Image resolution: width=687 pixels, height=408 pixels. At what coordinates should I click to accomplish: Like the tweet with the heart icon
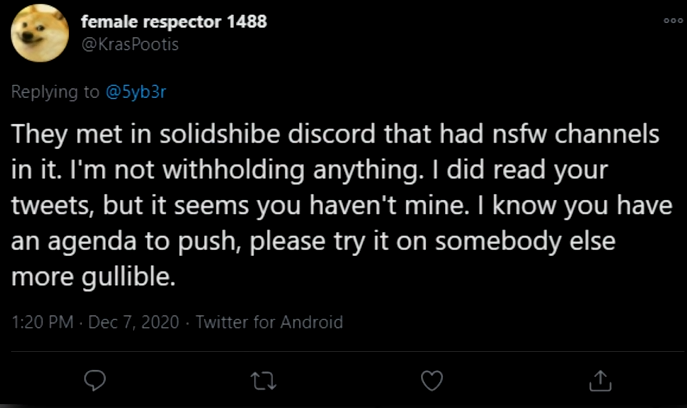coord(432,380)
